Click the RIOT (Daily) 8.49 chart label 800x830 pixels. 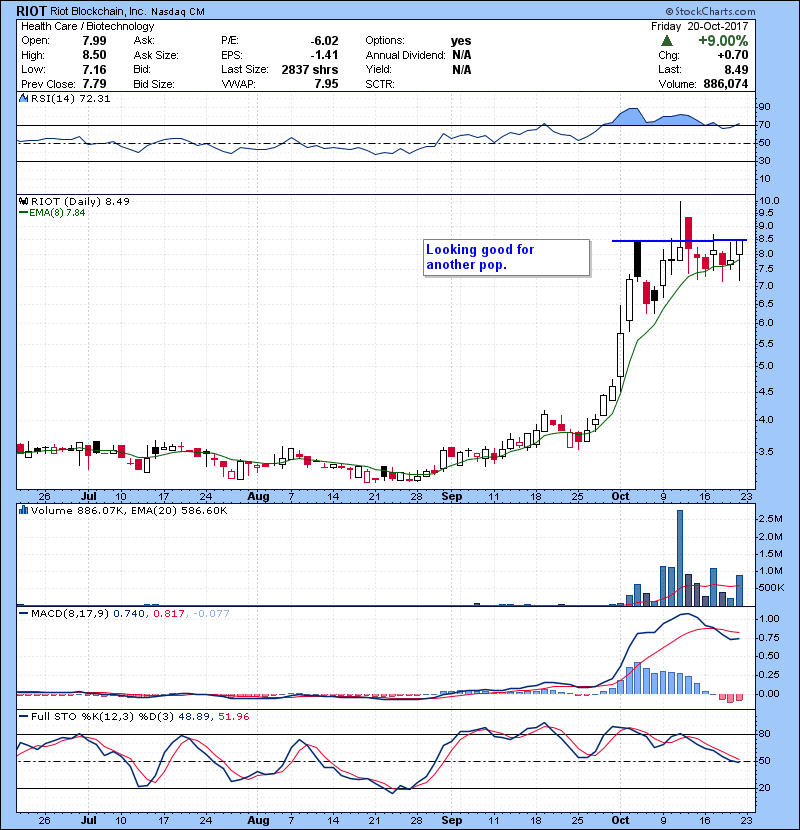coord(80,201)
